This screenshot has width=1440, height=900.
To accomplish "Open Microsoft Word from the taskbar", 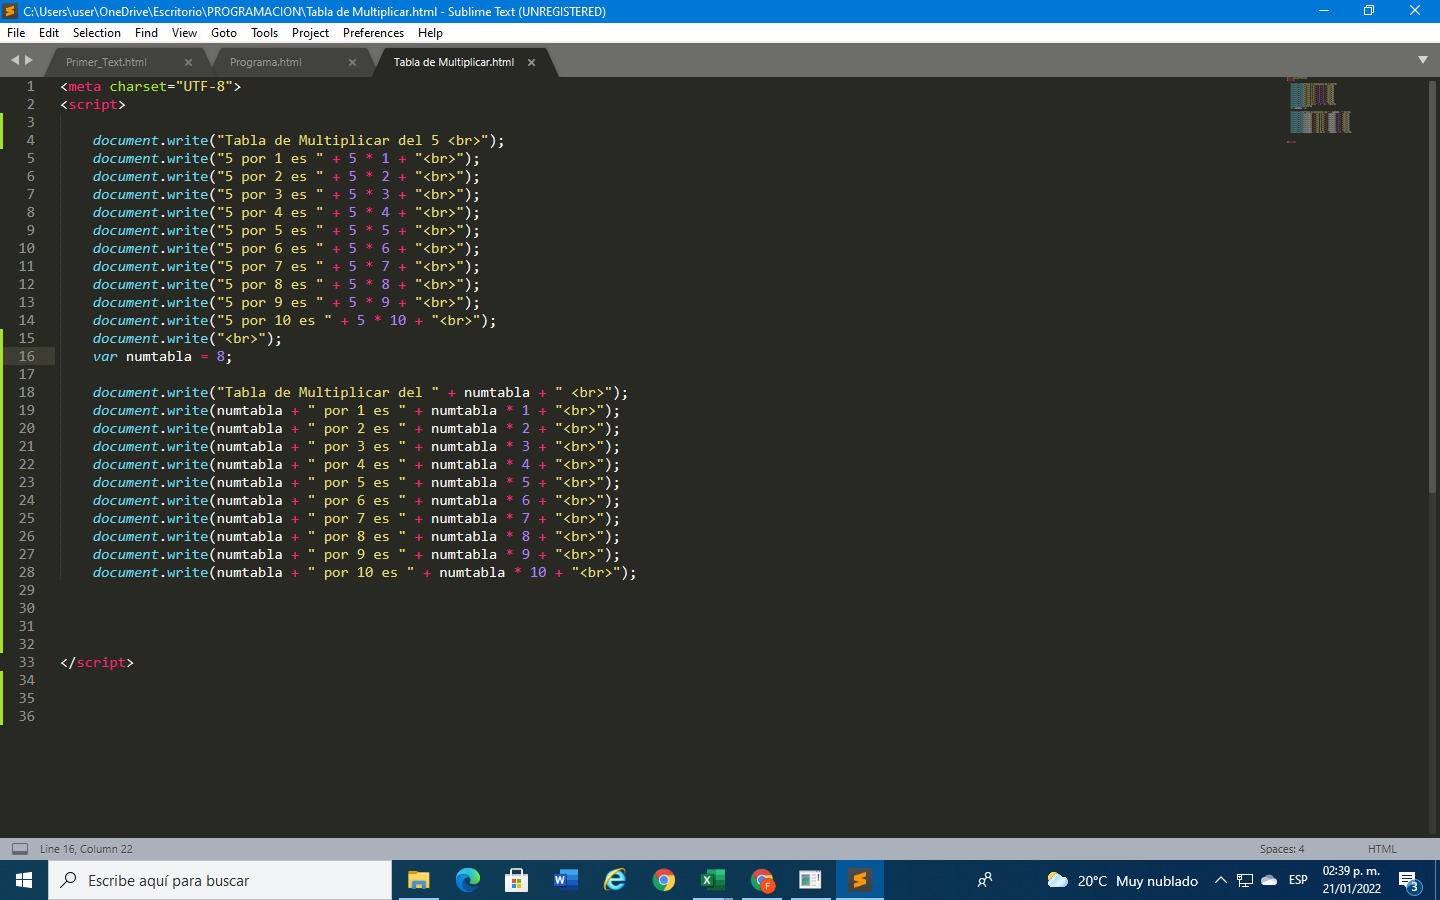I will point(565,880).
